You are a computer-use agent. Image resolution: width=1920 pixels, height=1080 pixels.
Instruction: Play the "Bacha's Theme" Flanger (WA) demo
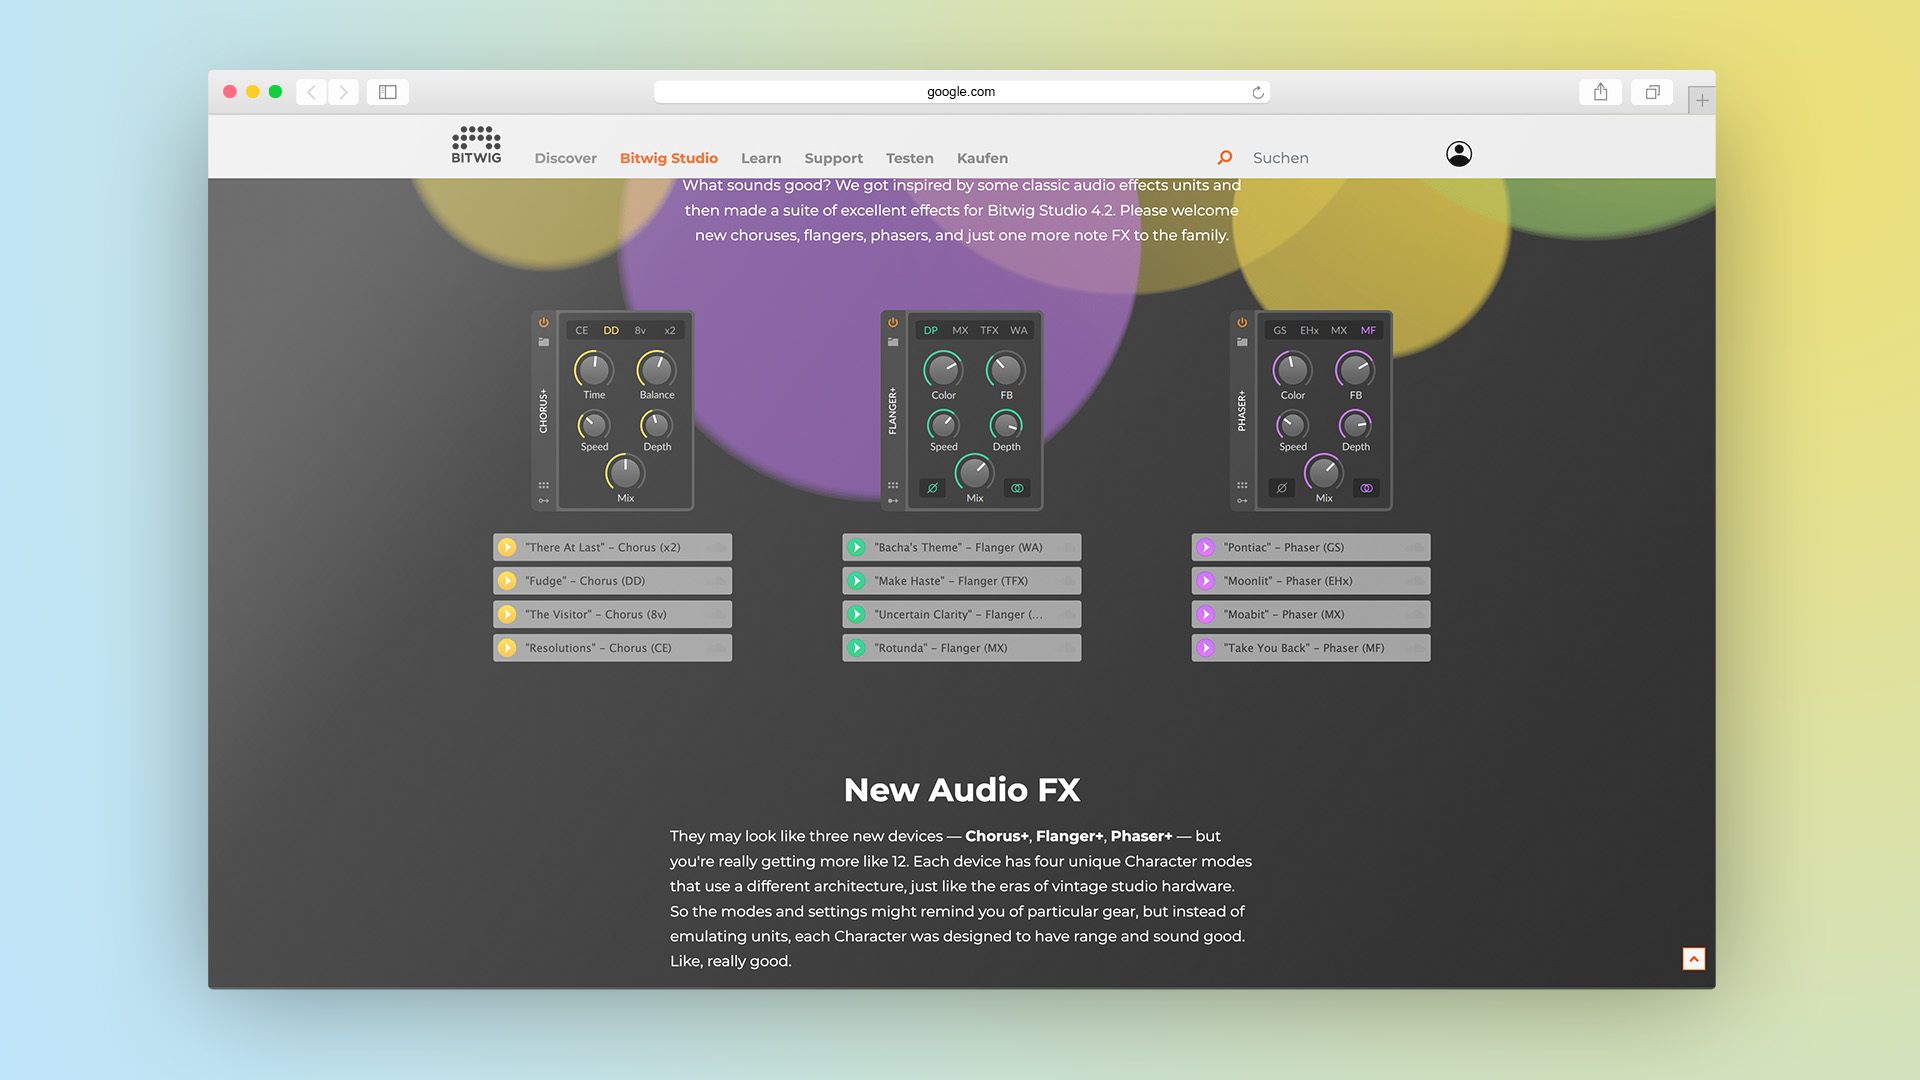857,547
